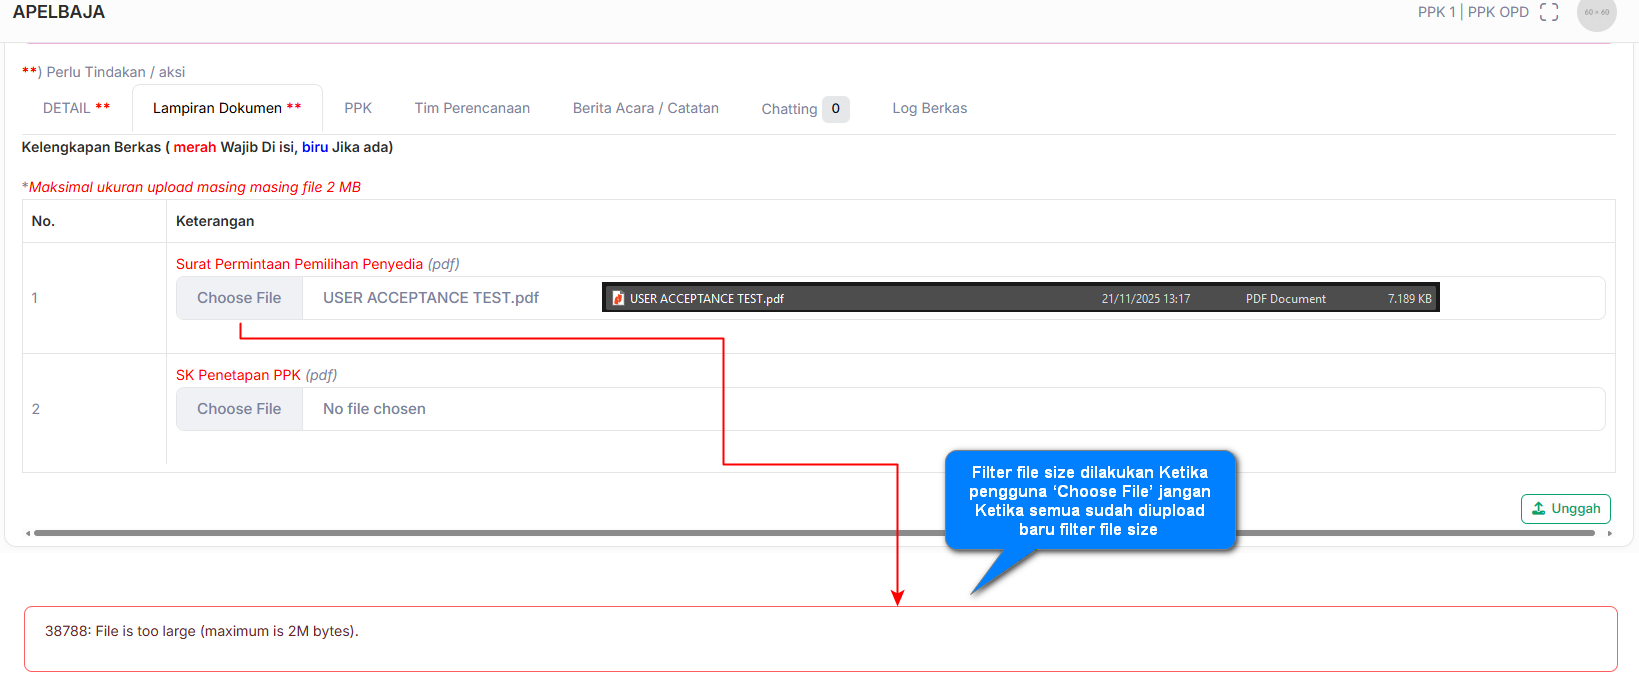Click the Keterangan column header
This screenshot has height=680, width=1639.
tap(215, 221)
